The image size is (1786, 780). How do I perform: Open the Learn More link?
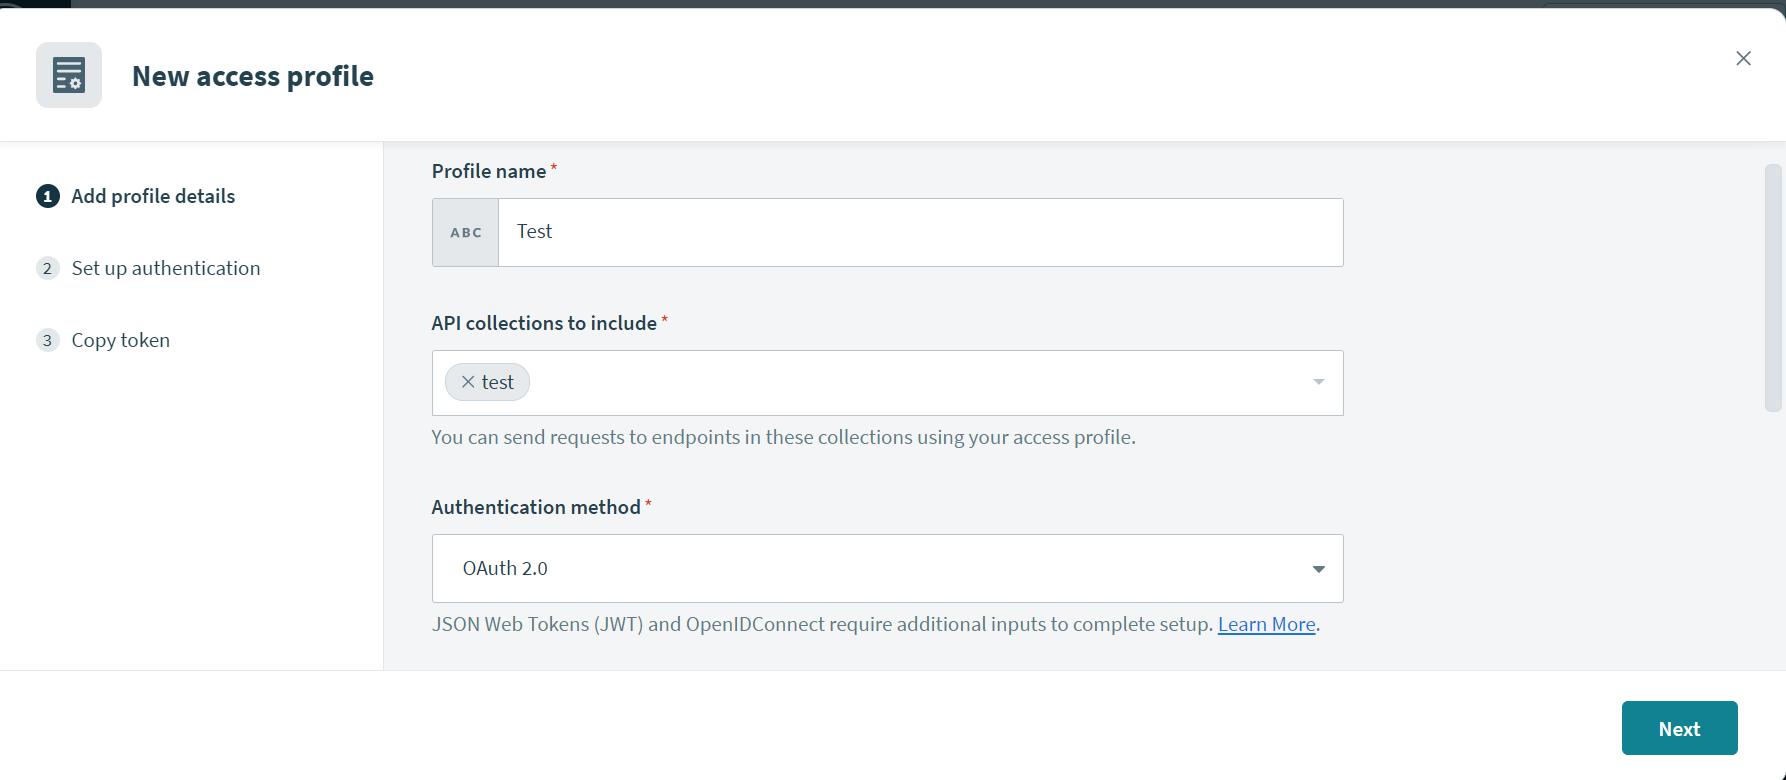1265,624
